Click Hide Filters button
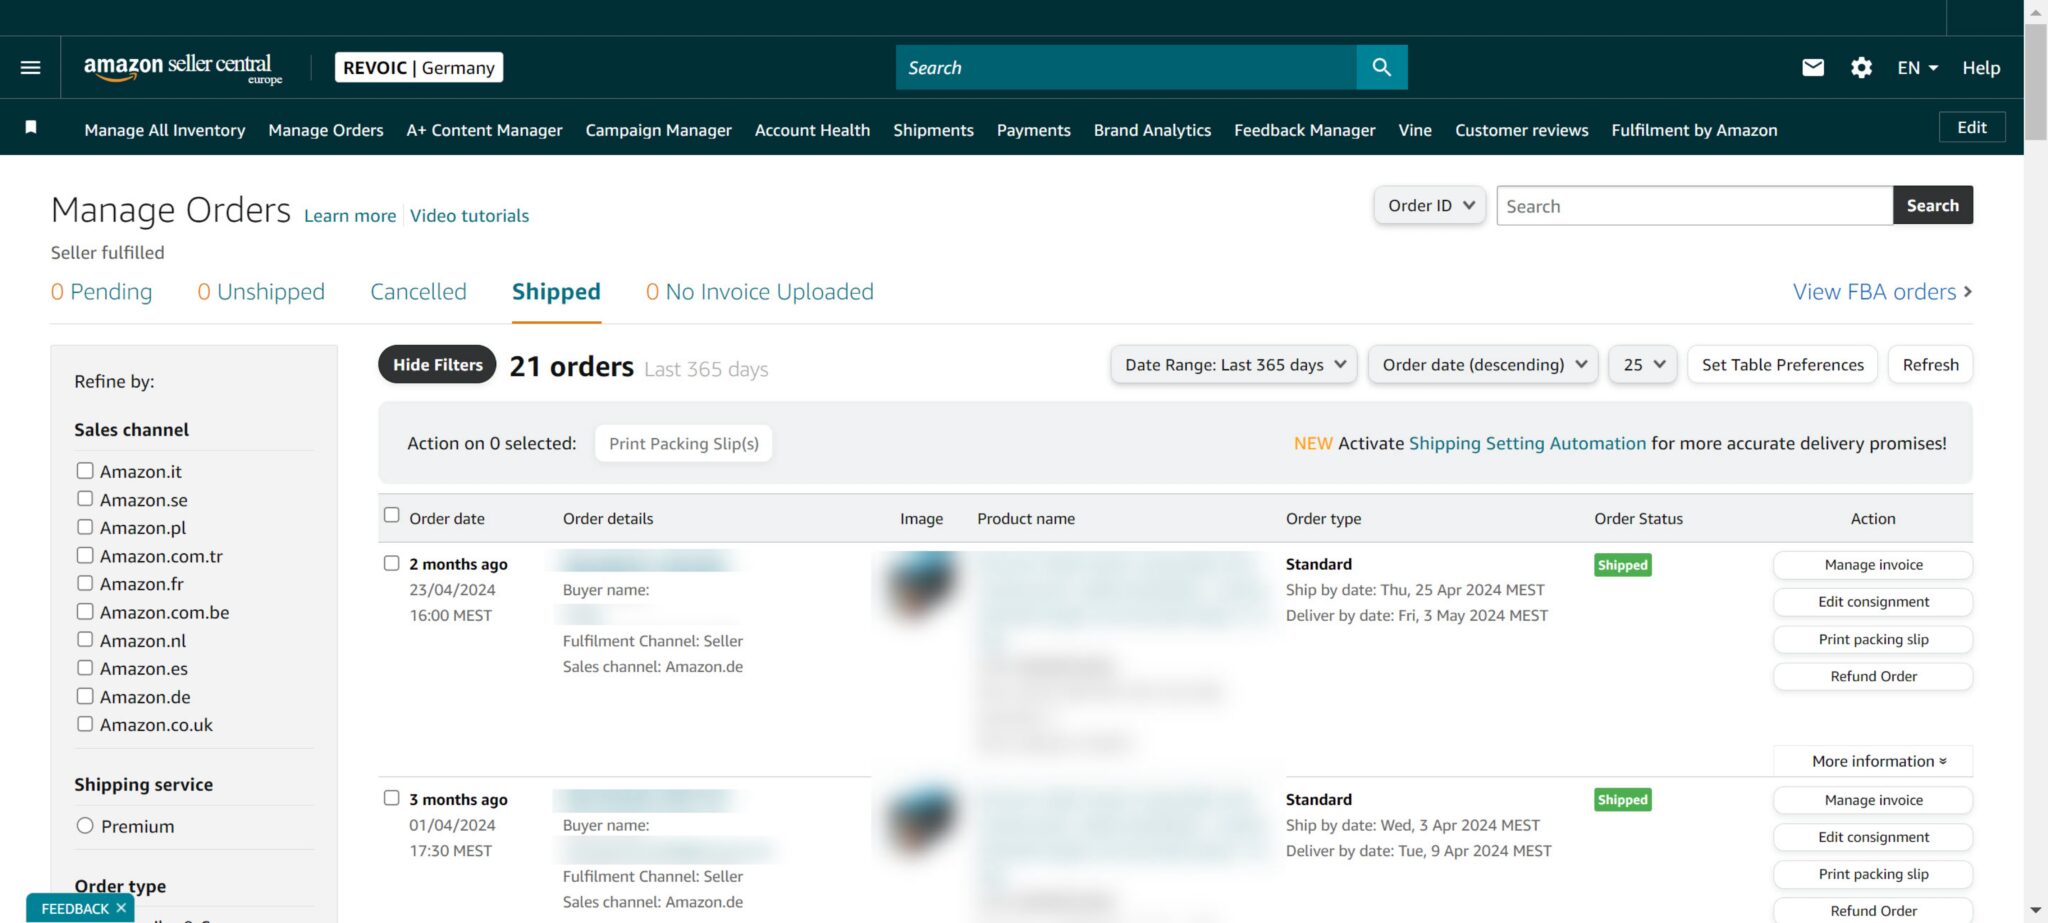2048x923 pixels. [x=437, y=365]
